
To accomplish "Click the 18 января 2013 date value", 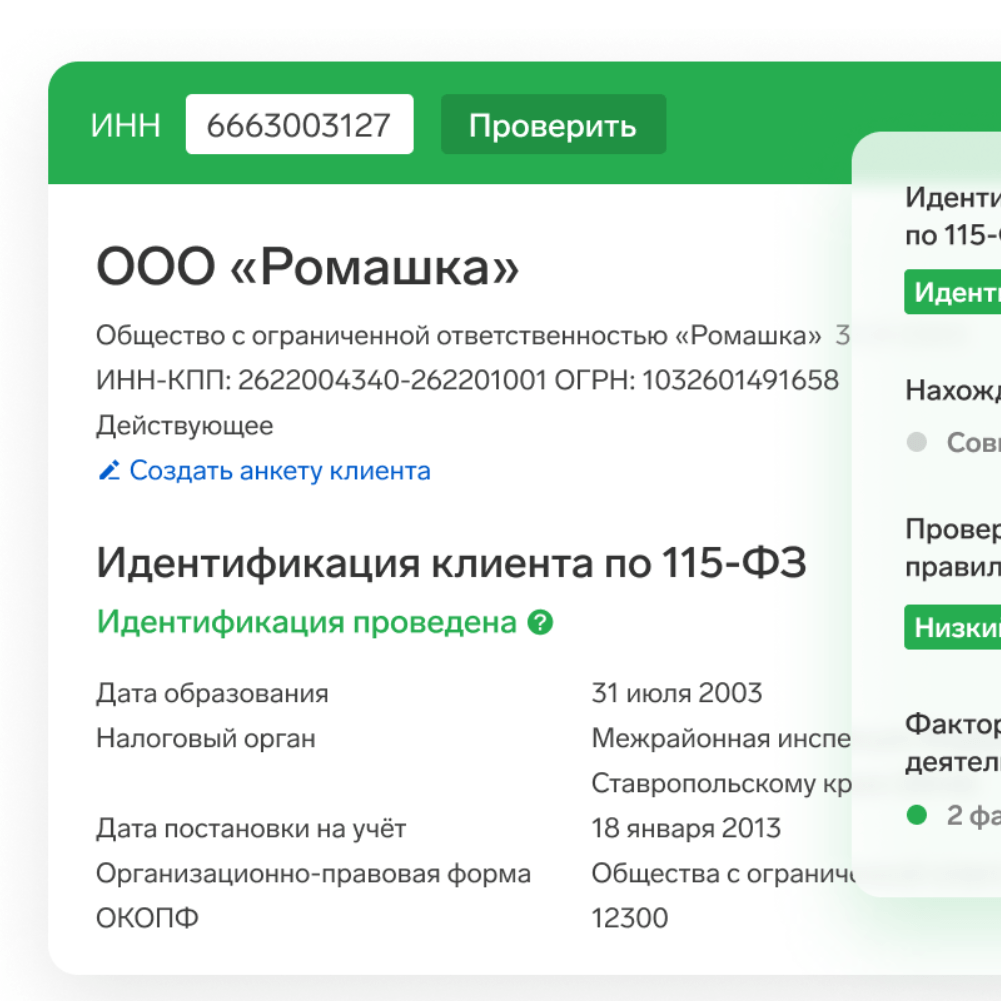I will pos(686,829).
